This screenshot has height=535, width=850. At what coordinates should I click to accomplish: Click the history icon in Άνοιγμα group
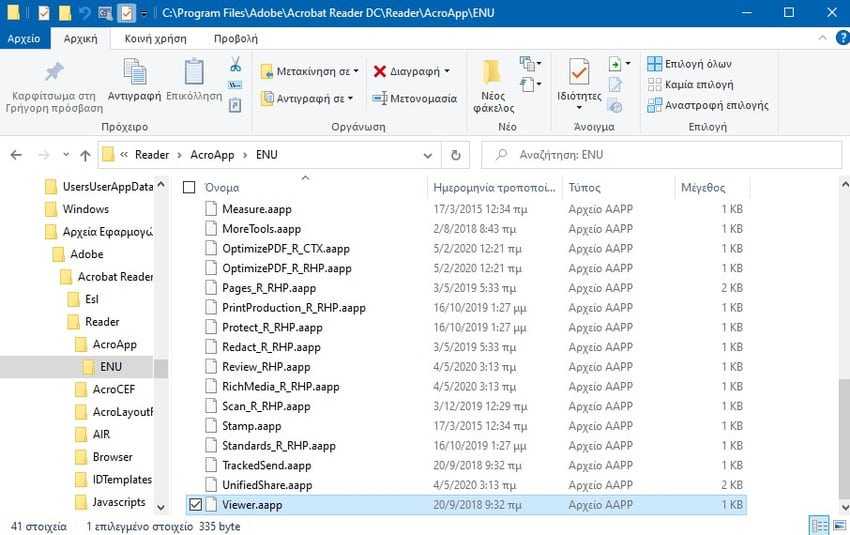coord(615,106)
